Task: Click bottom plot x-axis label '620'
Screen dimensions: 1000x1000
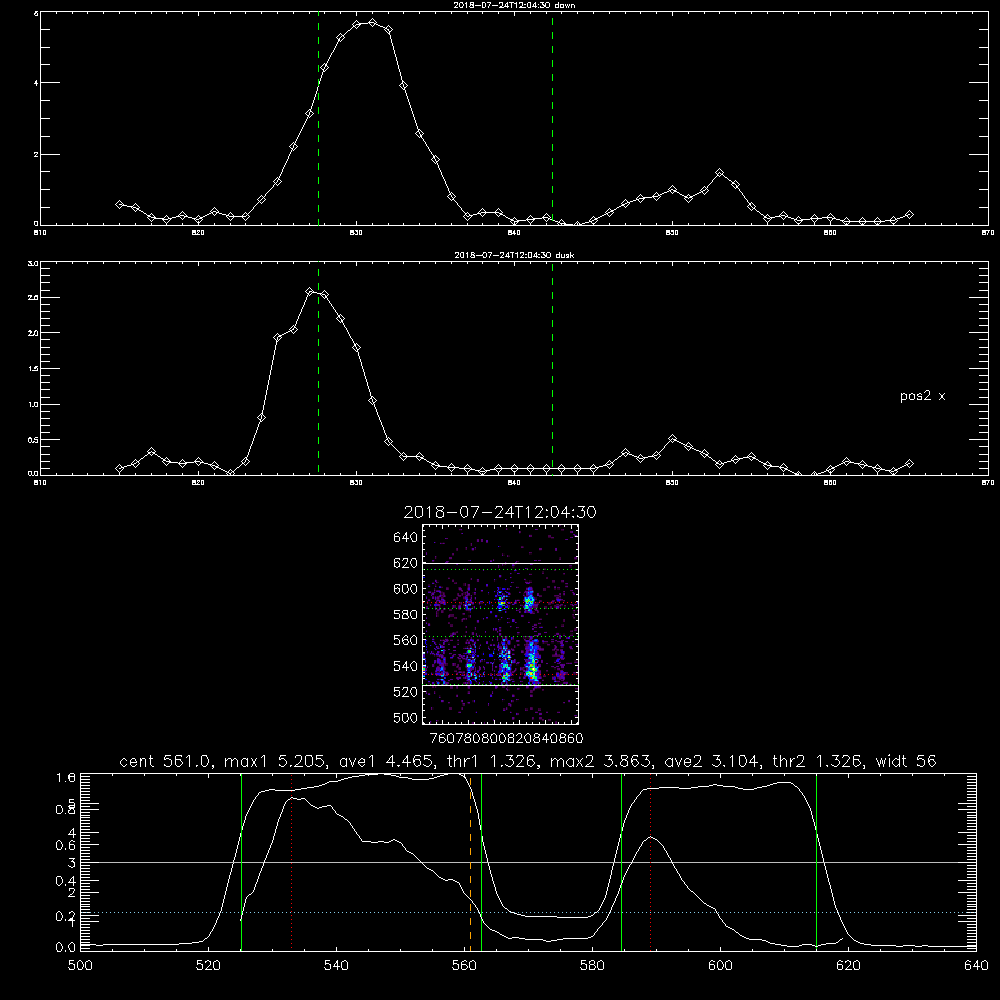Action: (x=848, y=966)
